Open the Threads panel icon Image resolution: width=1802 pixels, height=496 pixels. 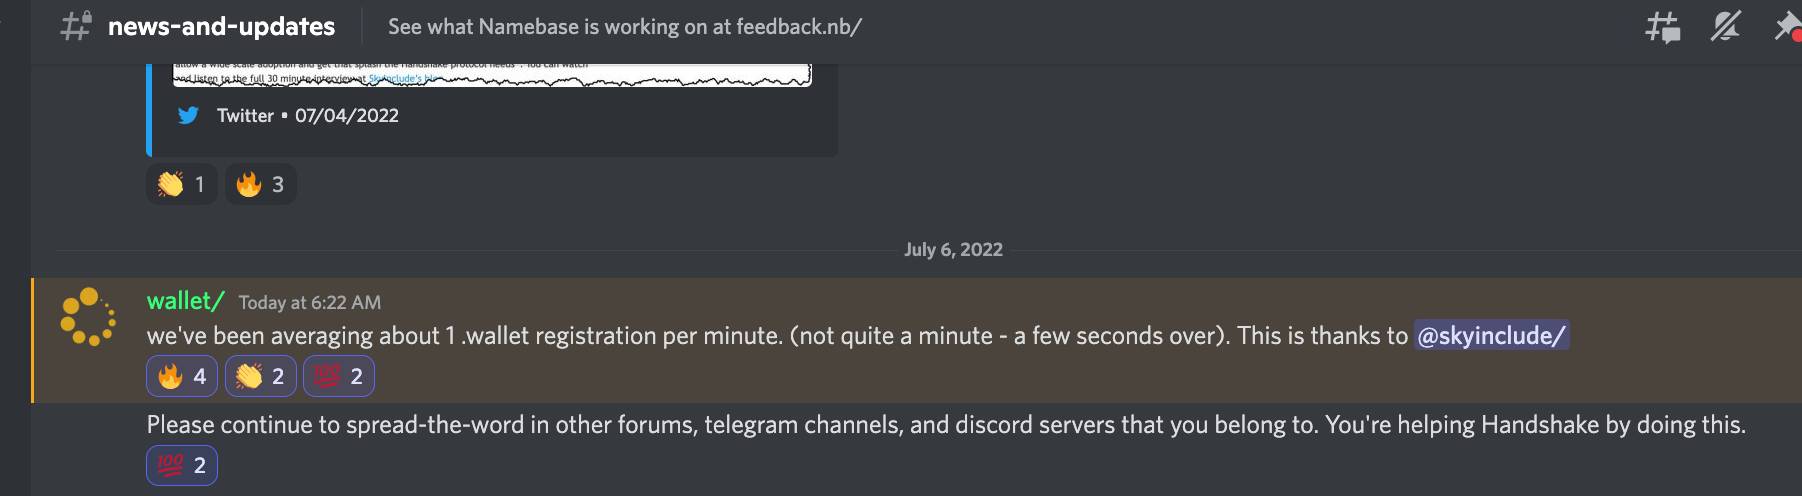pos(1662,27)
